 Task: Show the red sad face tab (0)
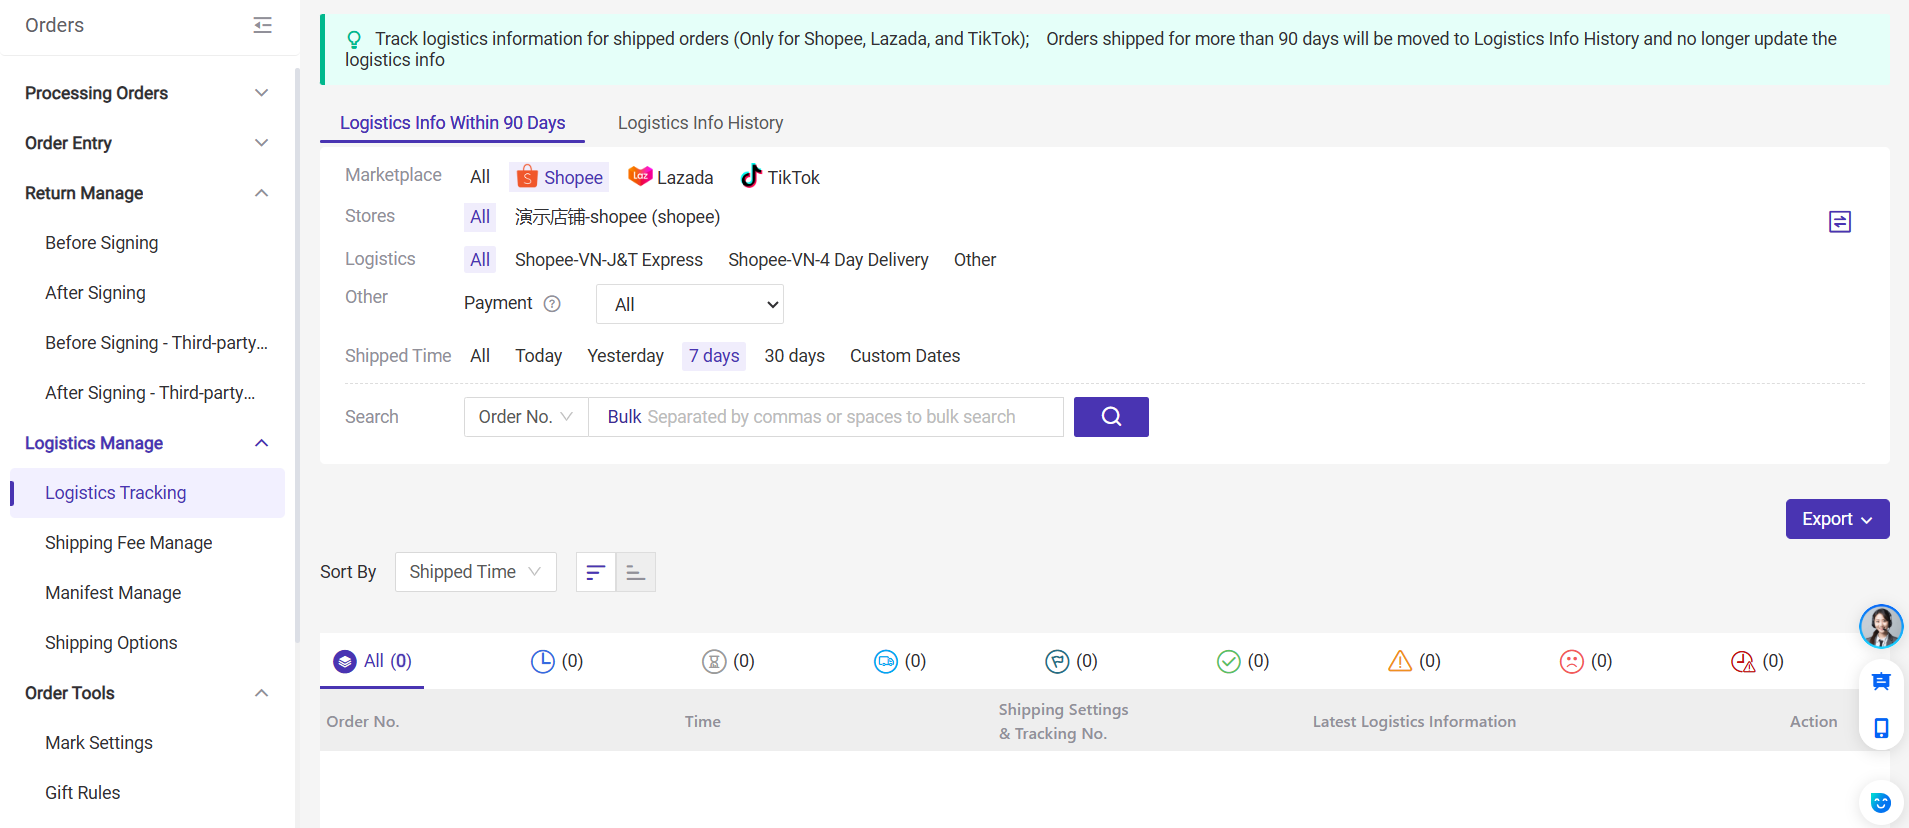coord(1586,661)
